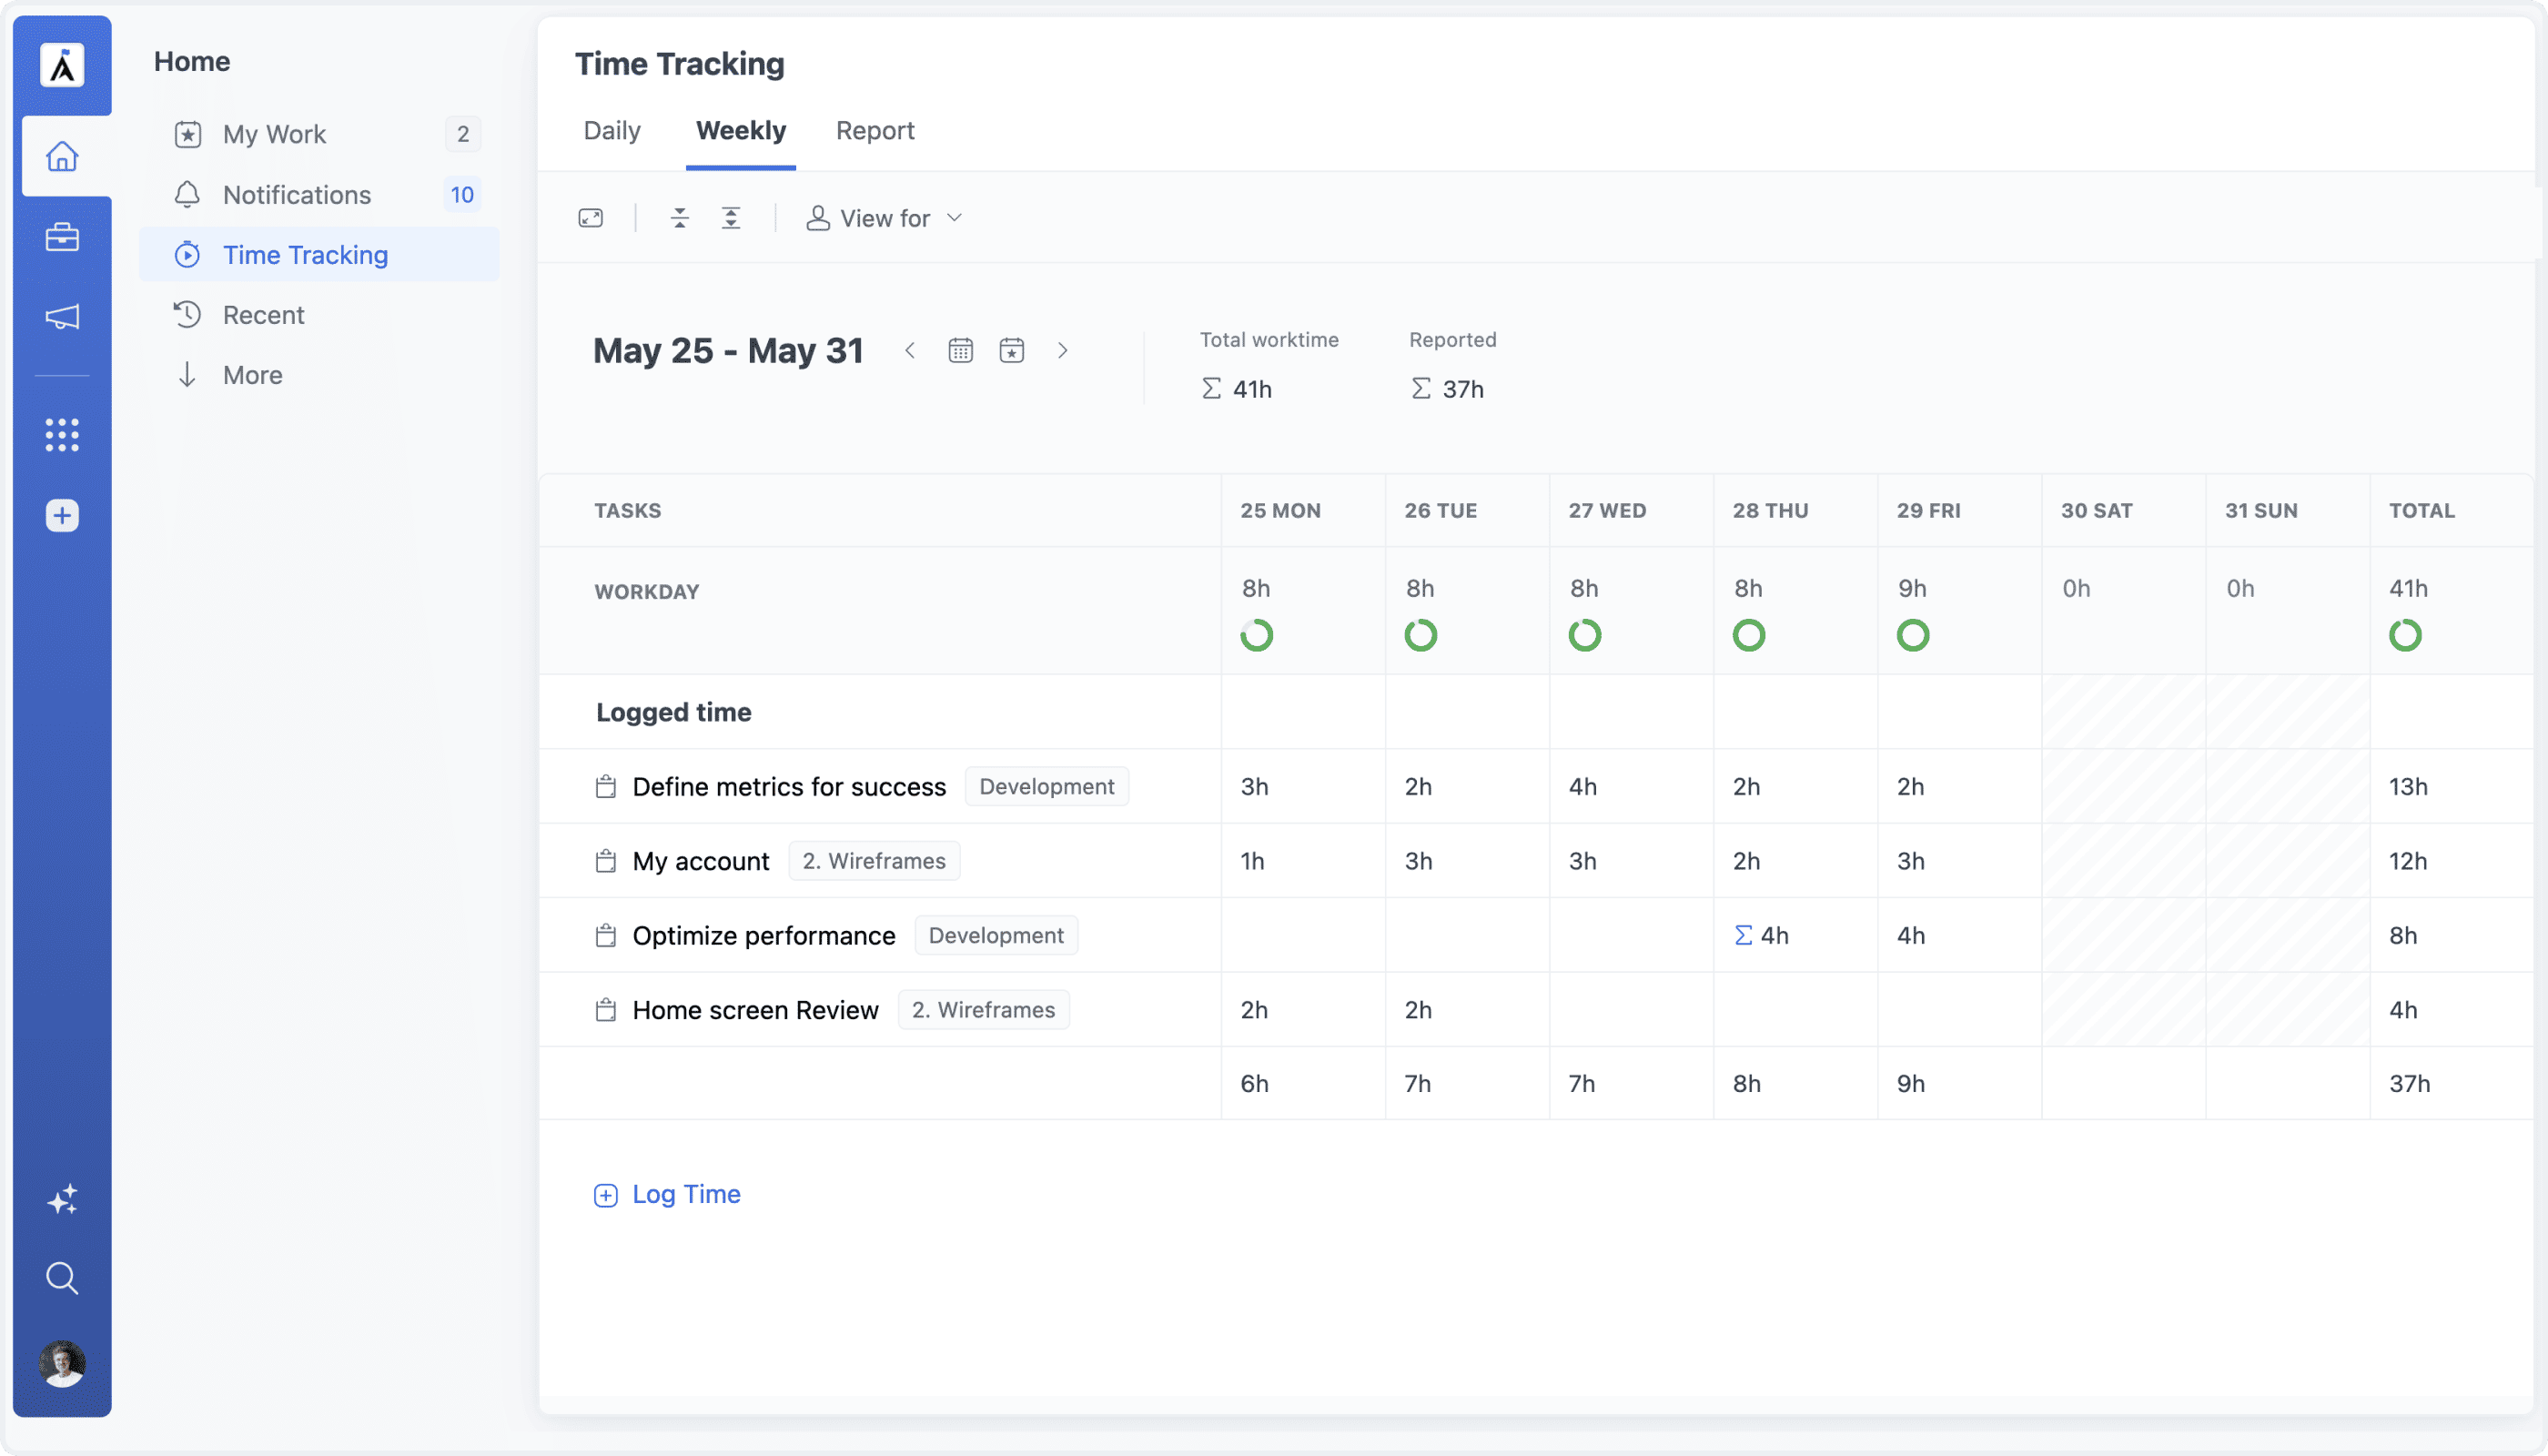Open Notifications in sidebar
The image size is (2548, 1456).
click(319, 194)
